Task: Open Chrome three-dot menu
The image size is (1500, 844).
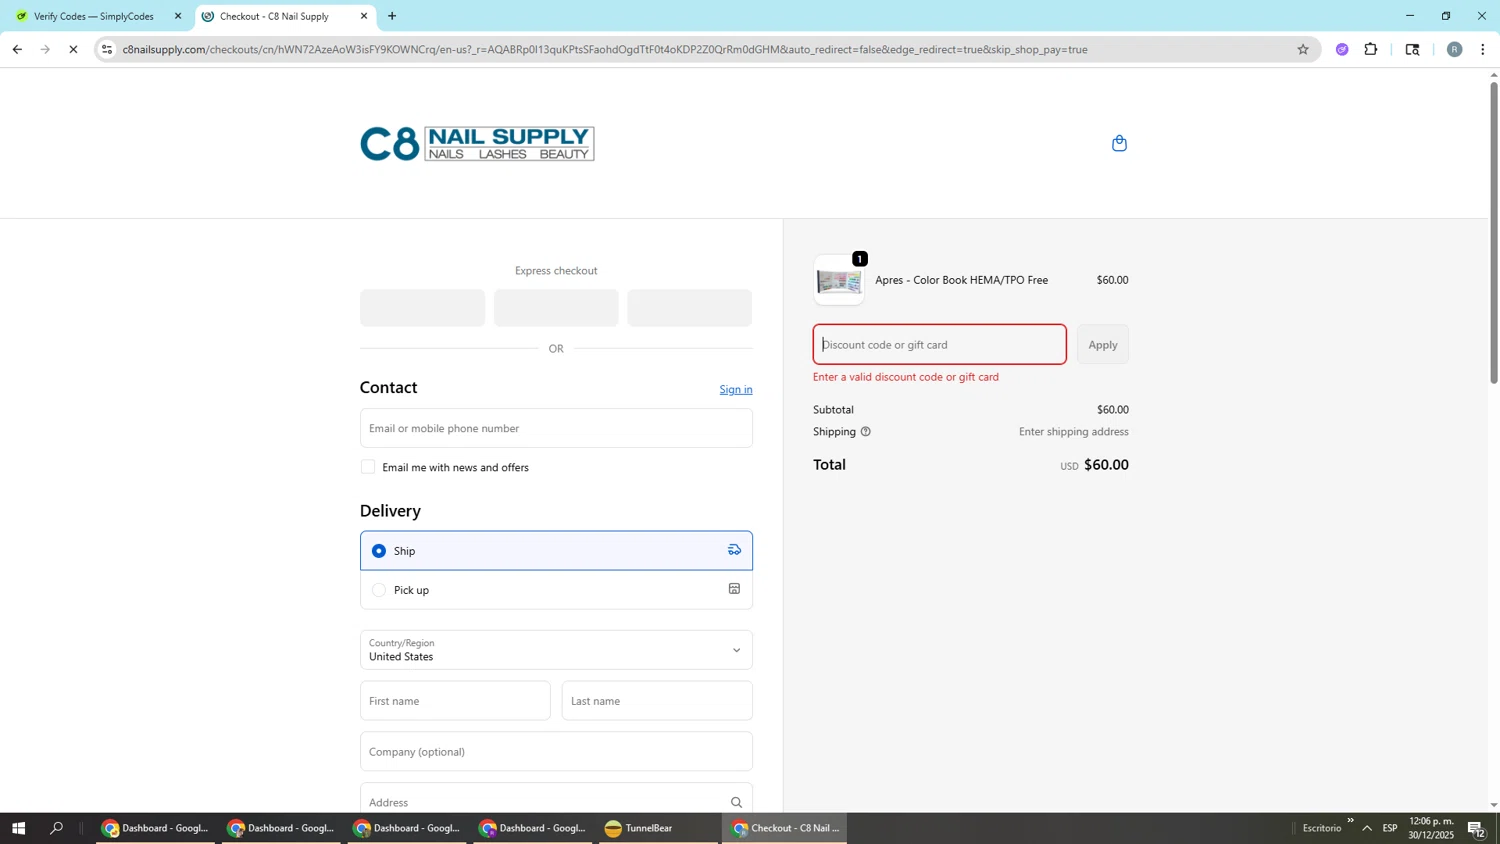Action: pyautogui.click(x=1483, y=49)
